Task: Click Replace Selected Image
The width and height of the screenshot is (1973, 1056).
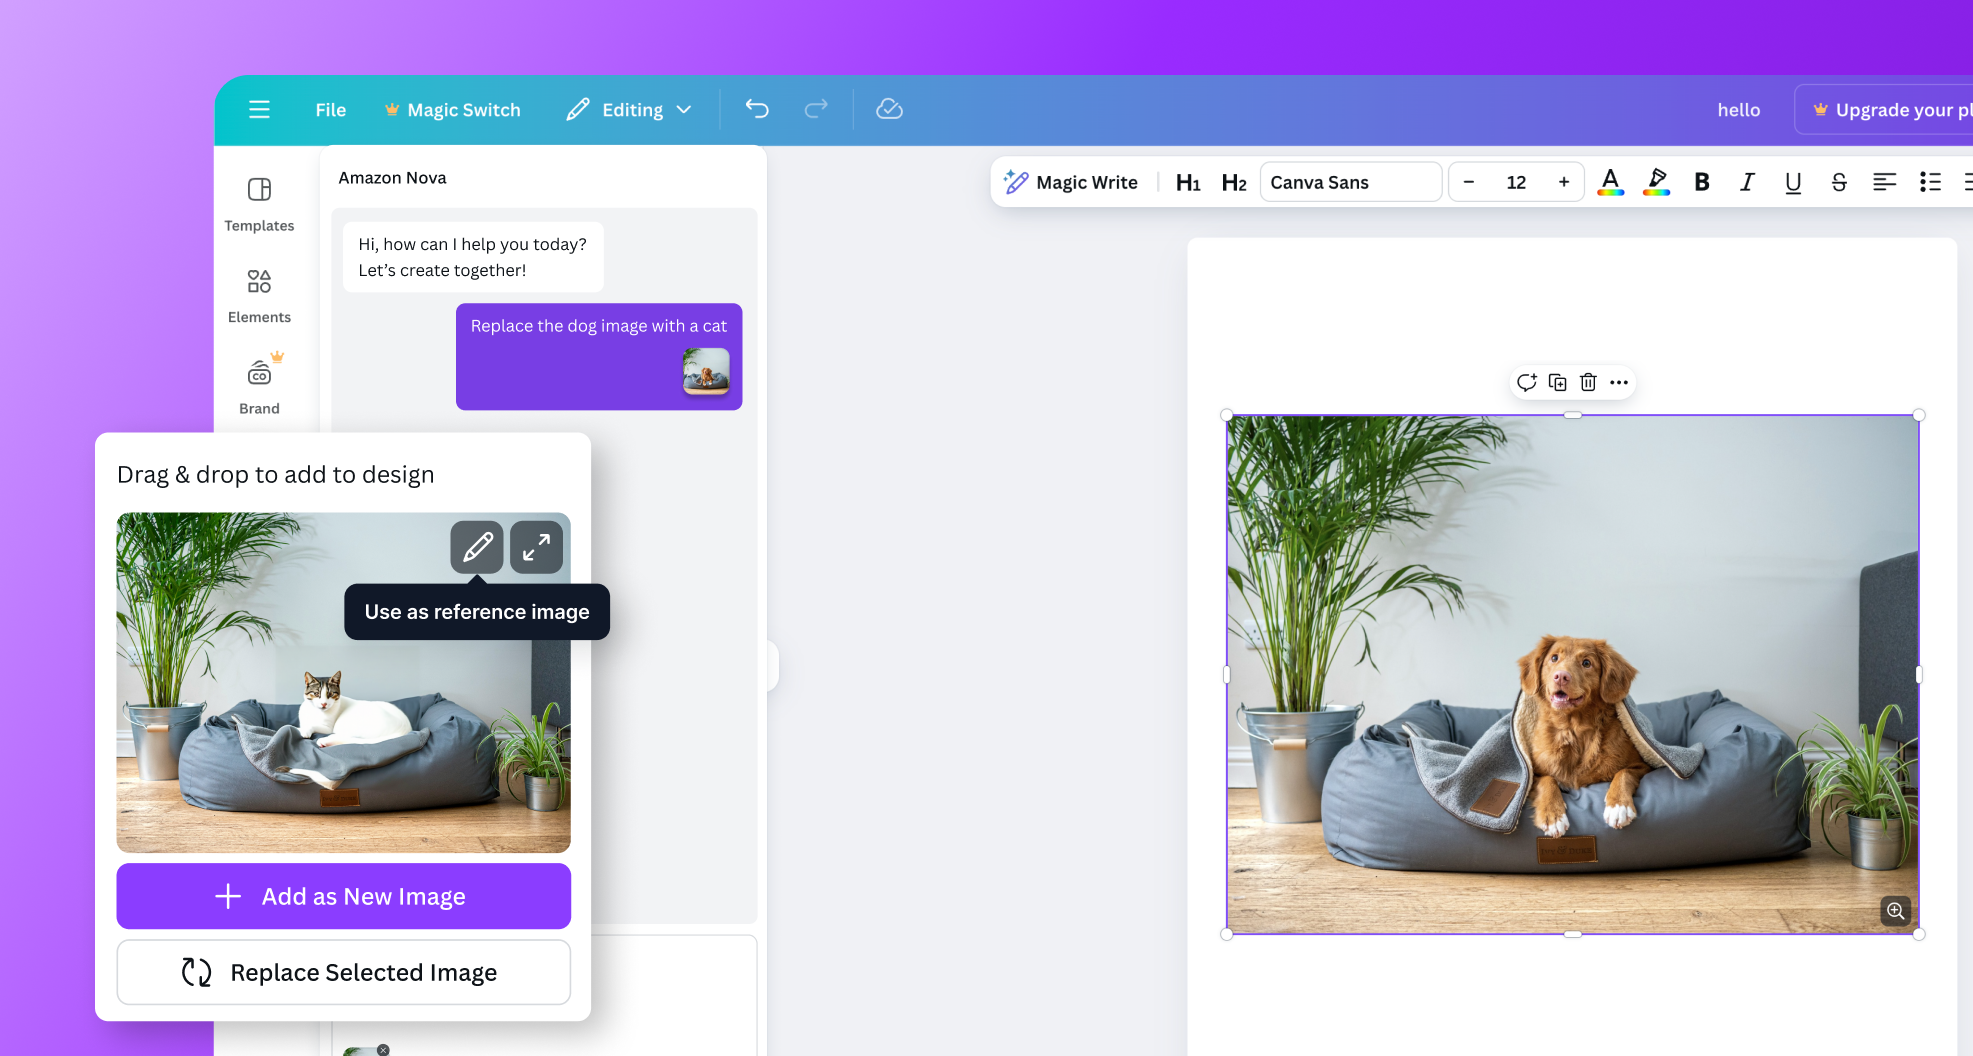Action: tap(343, 972)
